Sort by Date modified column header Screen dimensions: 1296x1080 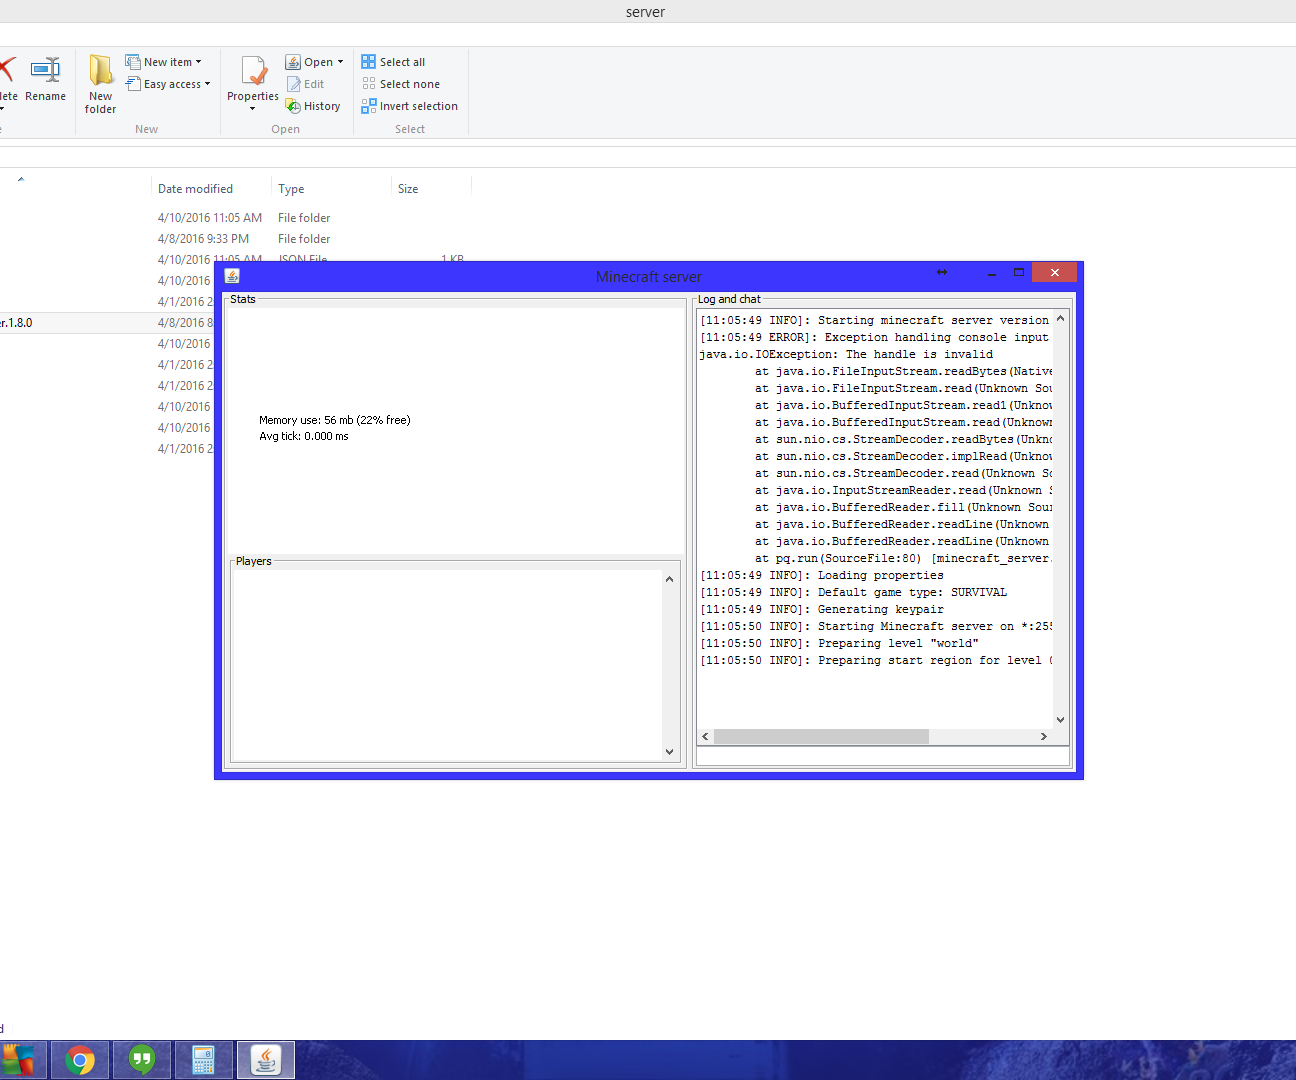(x=195, y=188)
